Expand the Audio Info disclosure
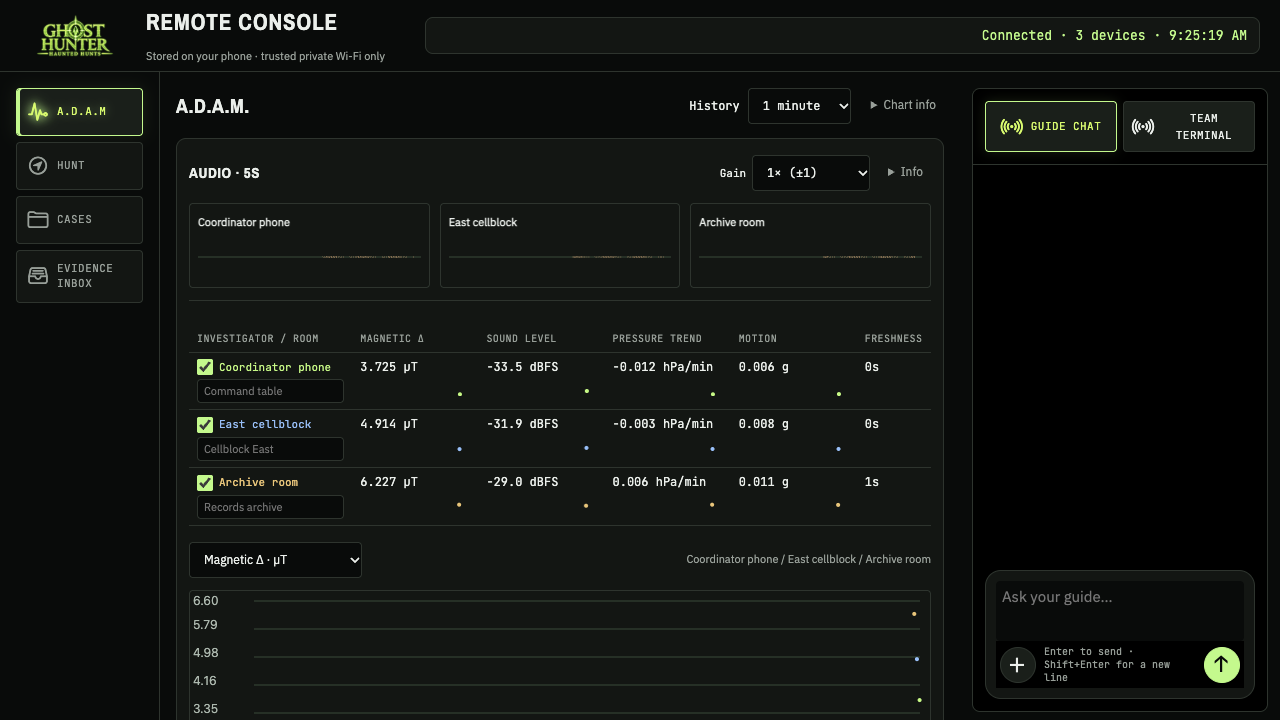The width and height of the screenshot is (1280, 720). (x=905, y=172)
